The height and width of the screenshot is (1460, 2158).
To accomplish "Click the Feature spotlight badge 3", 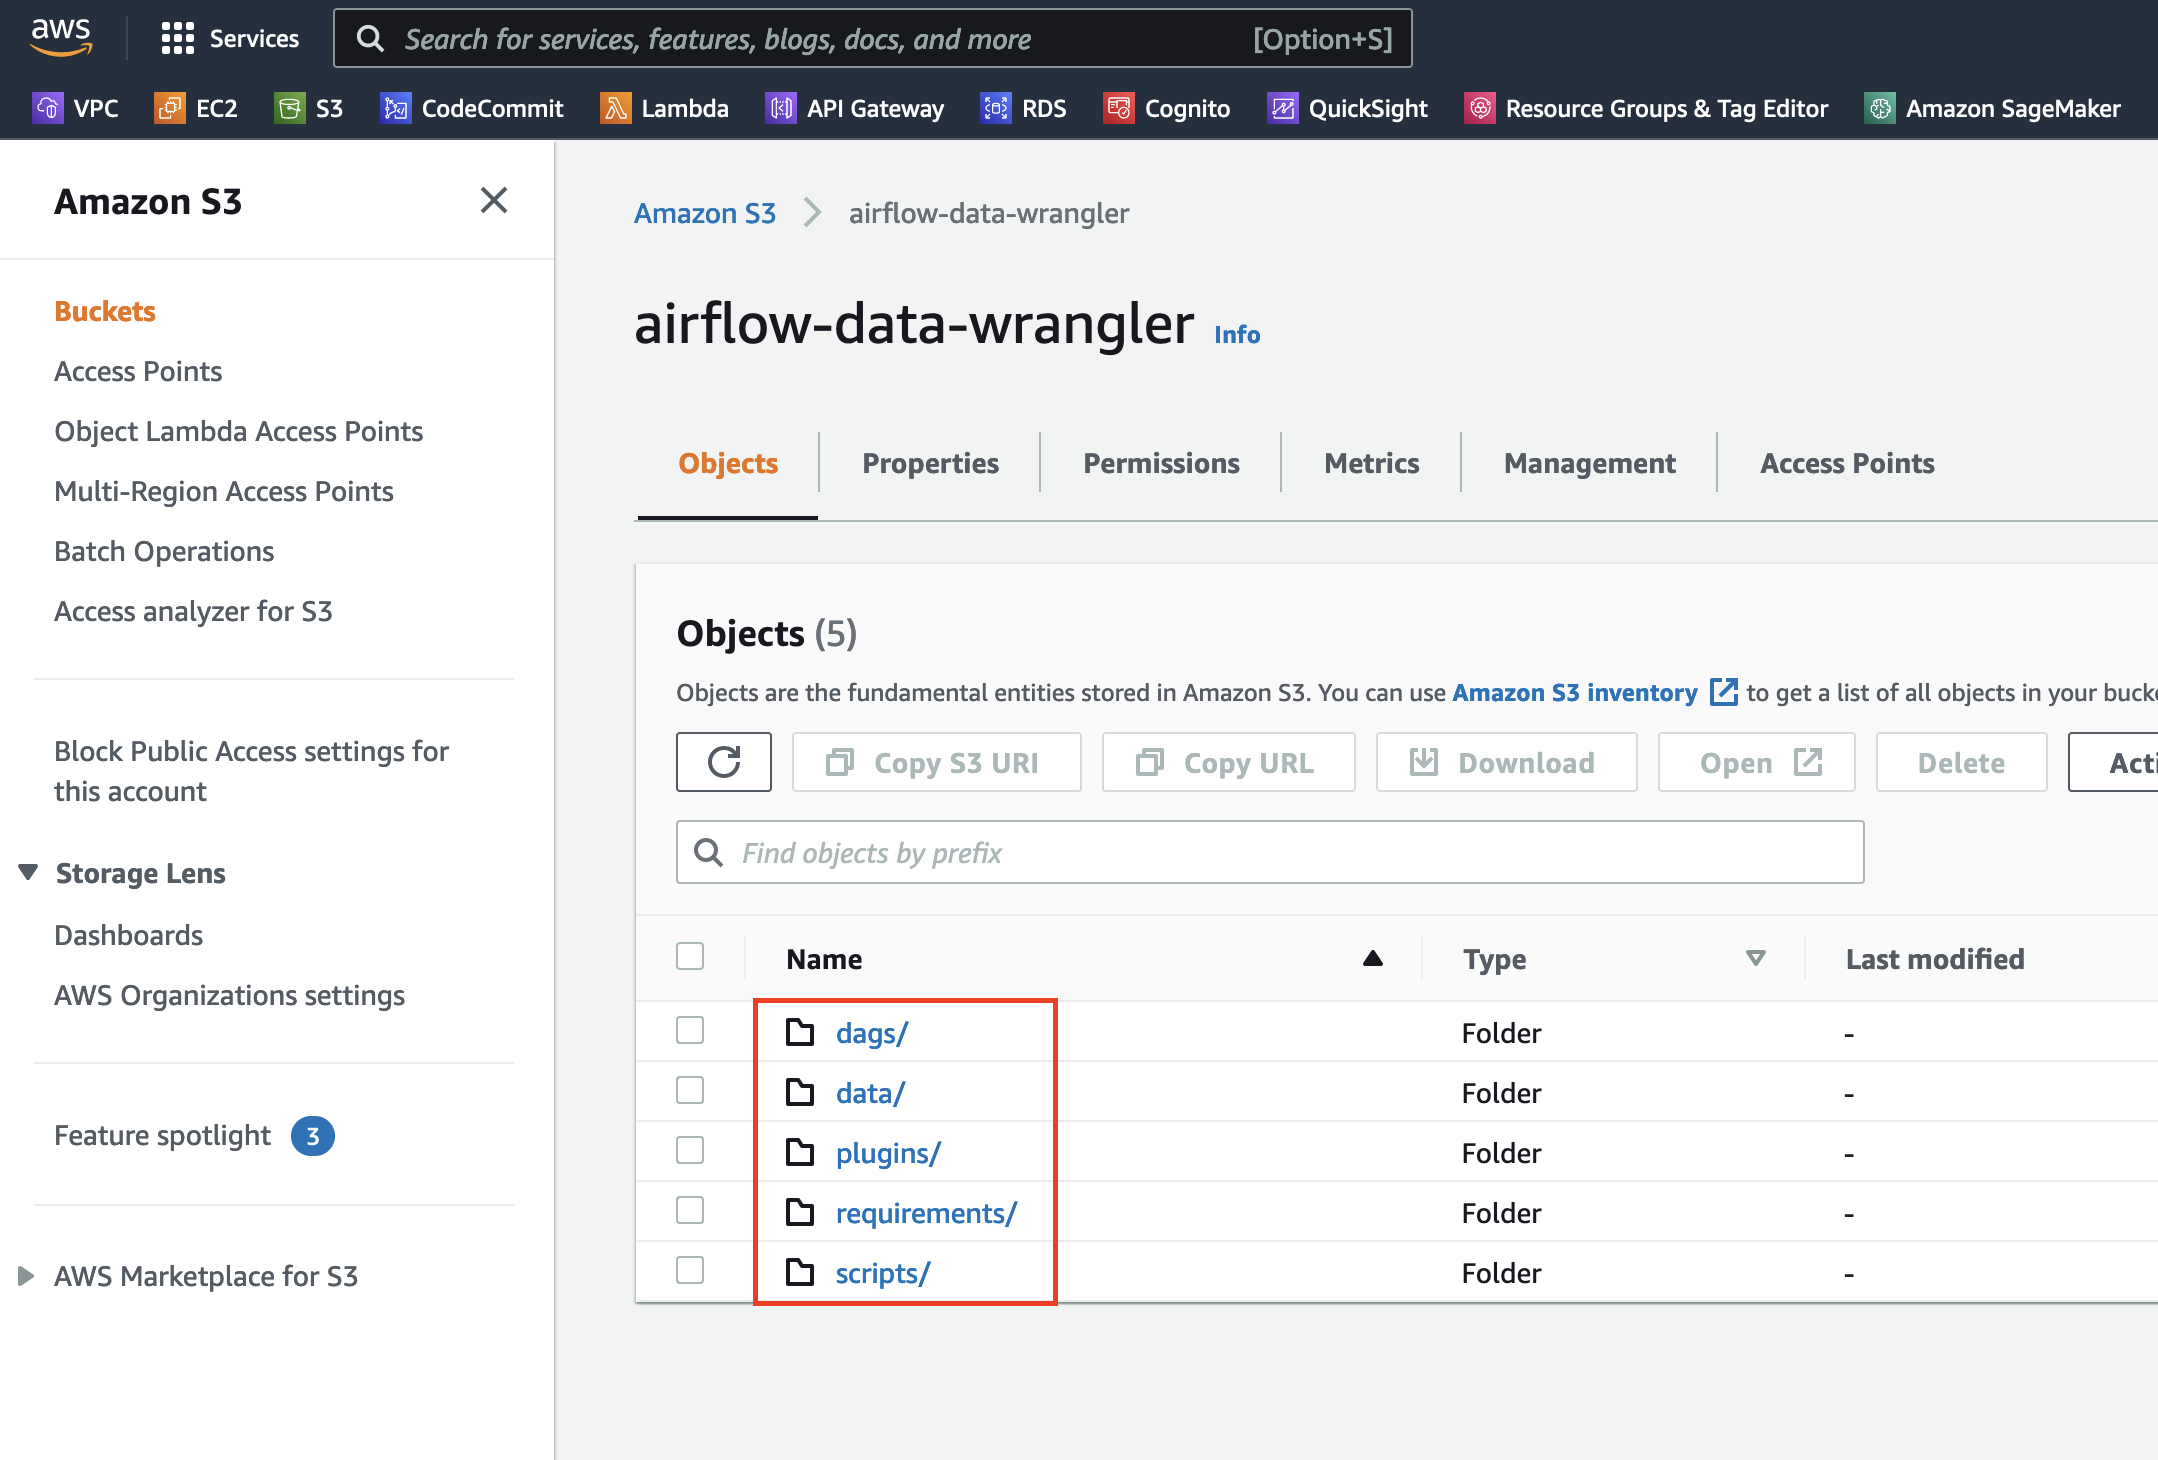I will [x=313, y=1136].
